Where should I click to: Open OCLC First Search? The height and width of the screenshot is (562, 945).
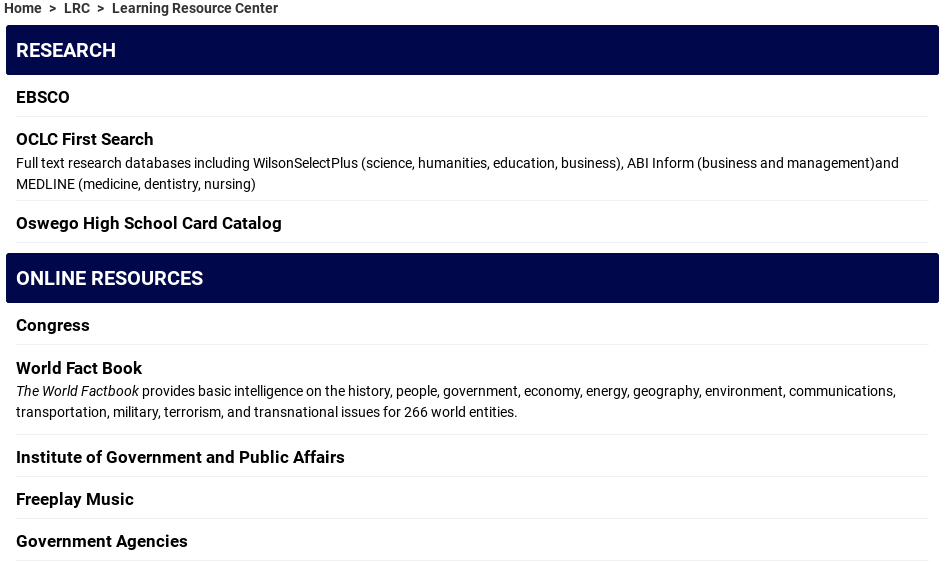(x=85, y=139)
